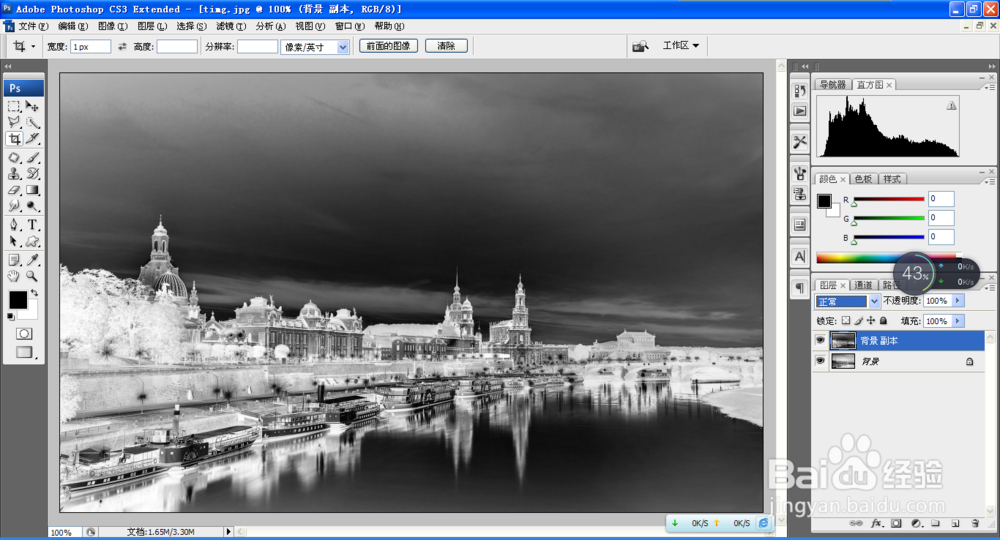Screen dimensions: 1000x540
Task: Create a new layer group folder
Action: [x=936, y=523]
